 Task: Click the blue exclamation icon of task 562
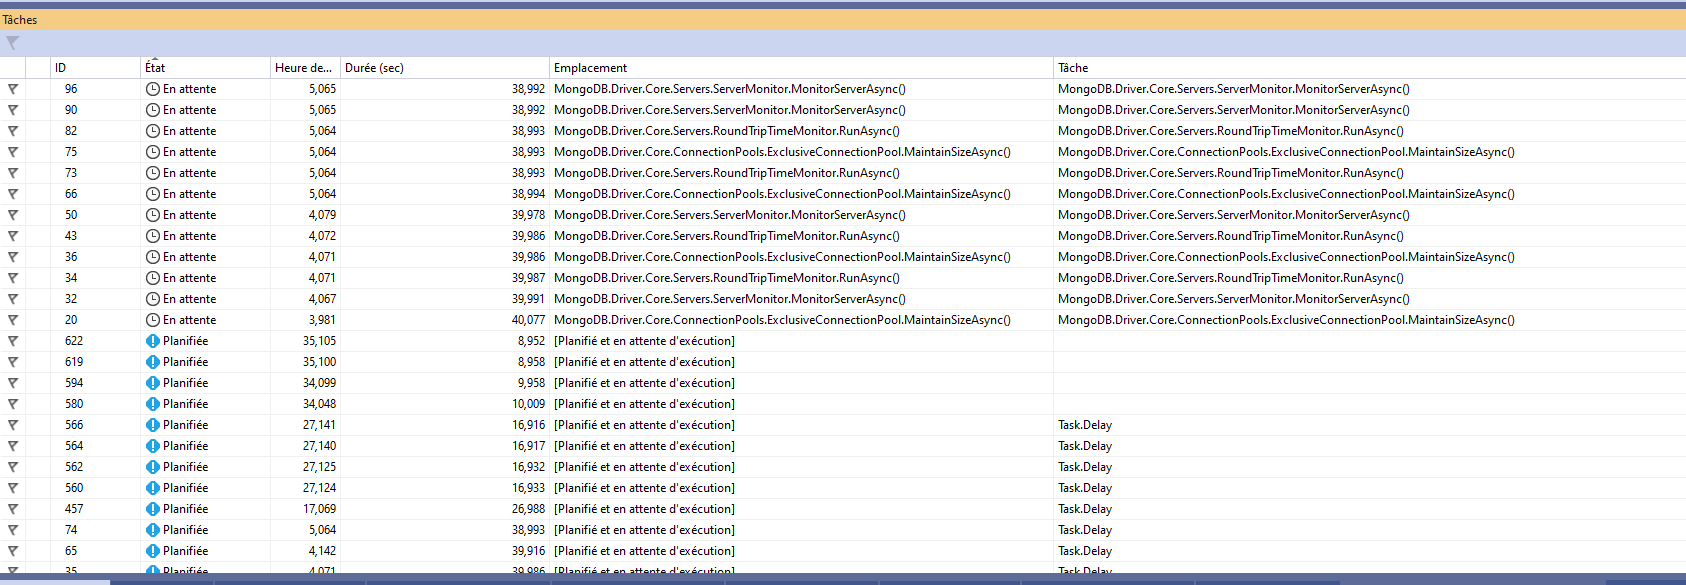coord(153,467)
